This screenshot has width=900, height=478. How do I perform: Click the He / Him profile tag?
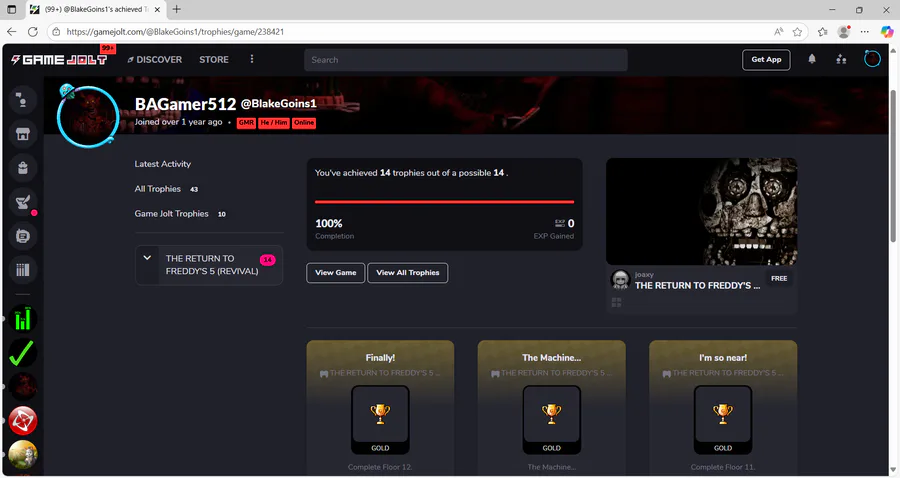point(274,123)
